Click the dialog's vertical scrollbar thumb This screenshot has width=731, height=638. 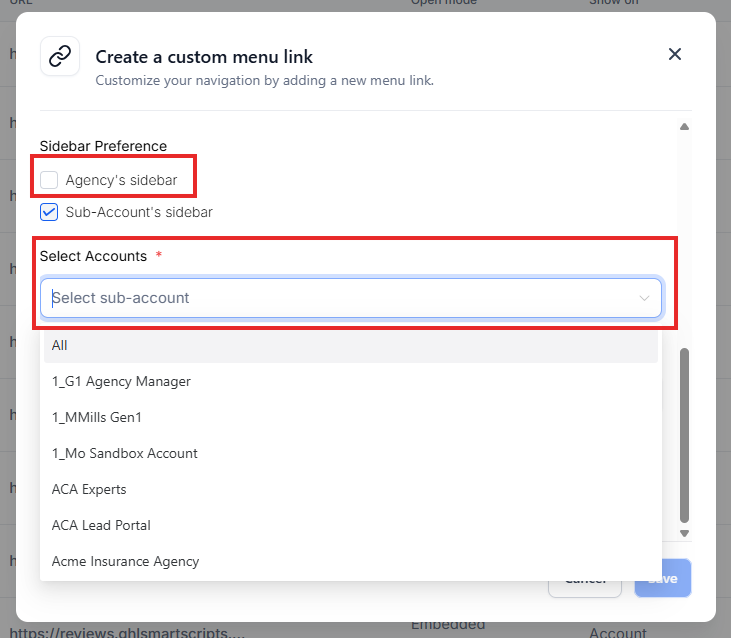(685, 435)
